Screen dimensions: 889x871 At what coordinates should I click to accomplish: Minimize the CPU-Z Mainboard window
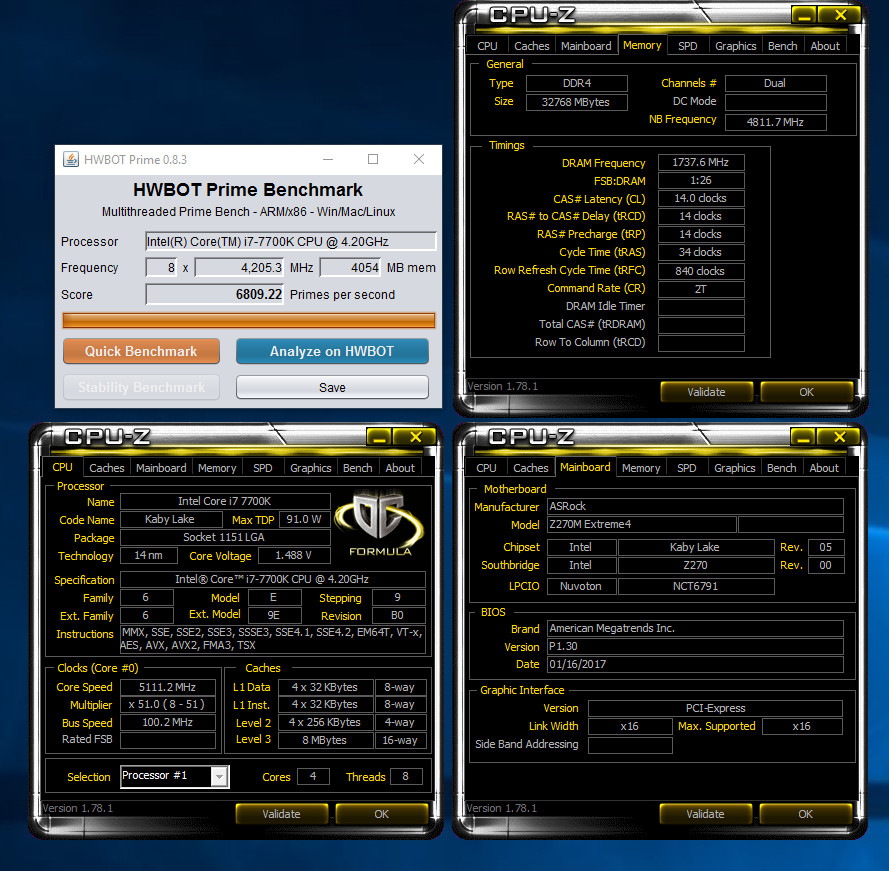[803, 437]
